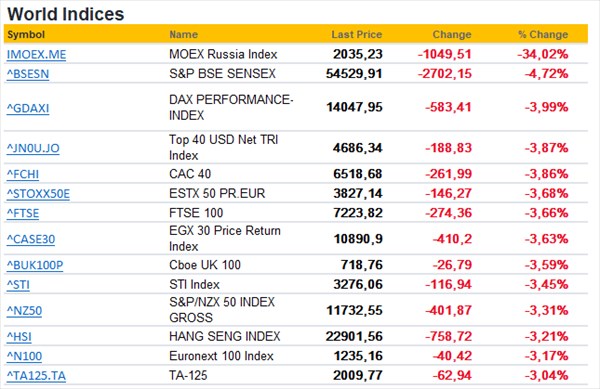Open the ^STOXX50E symbol link
The image size is (600, 389).
click(38, 194)
